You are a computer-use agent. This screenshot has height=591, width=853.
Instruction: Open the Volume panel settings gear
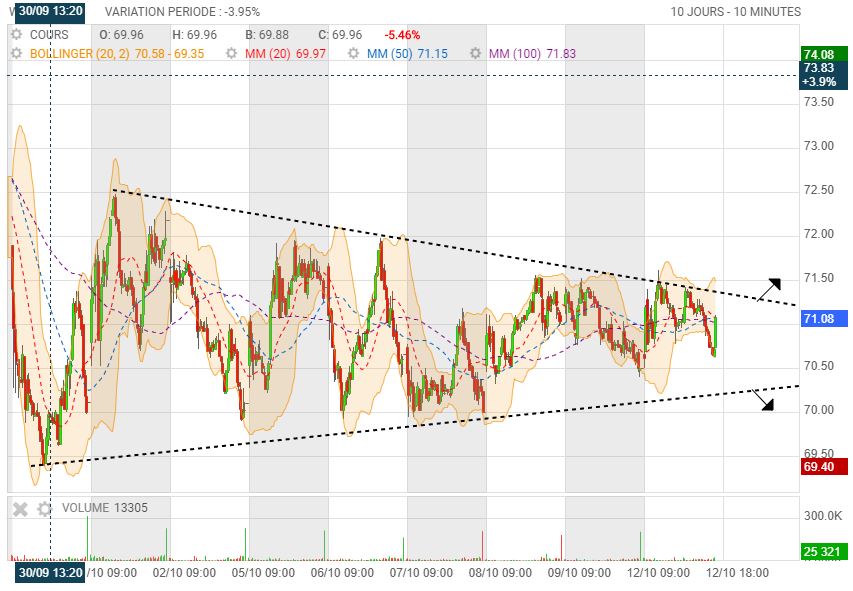43,508
